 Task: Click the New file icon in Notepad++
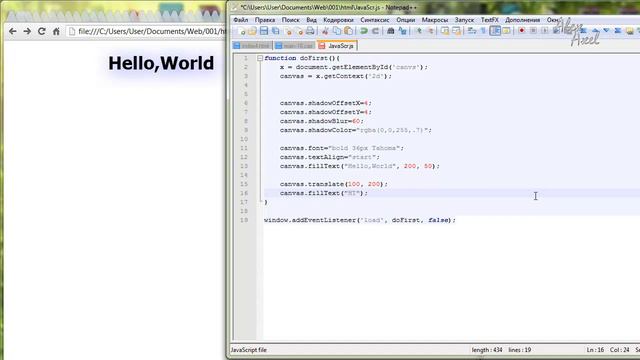(241, 31)
